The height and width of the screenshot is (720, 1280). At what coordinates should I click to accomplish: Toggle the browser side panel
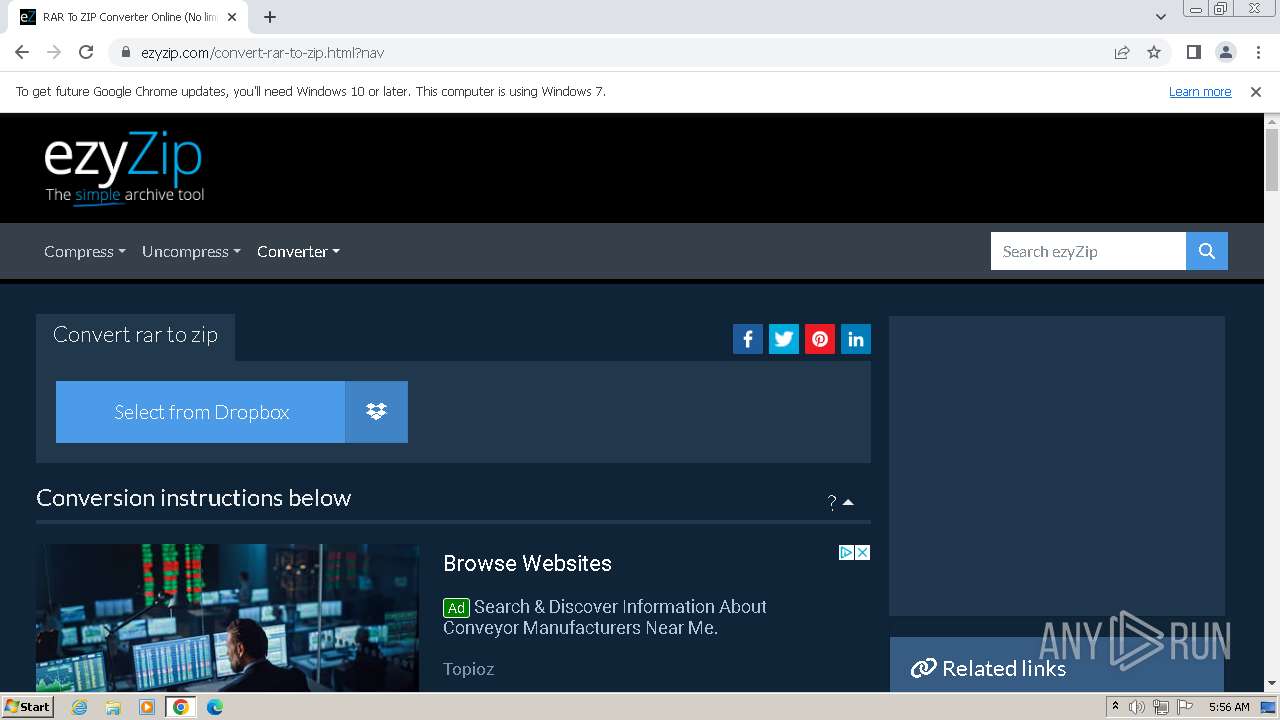click(1193, 52)
